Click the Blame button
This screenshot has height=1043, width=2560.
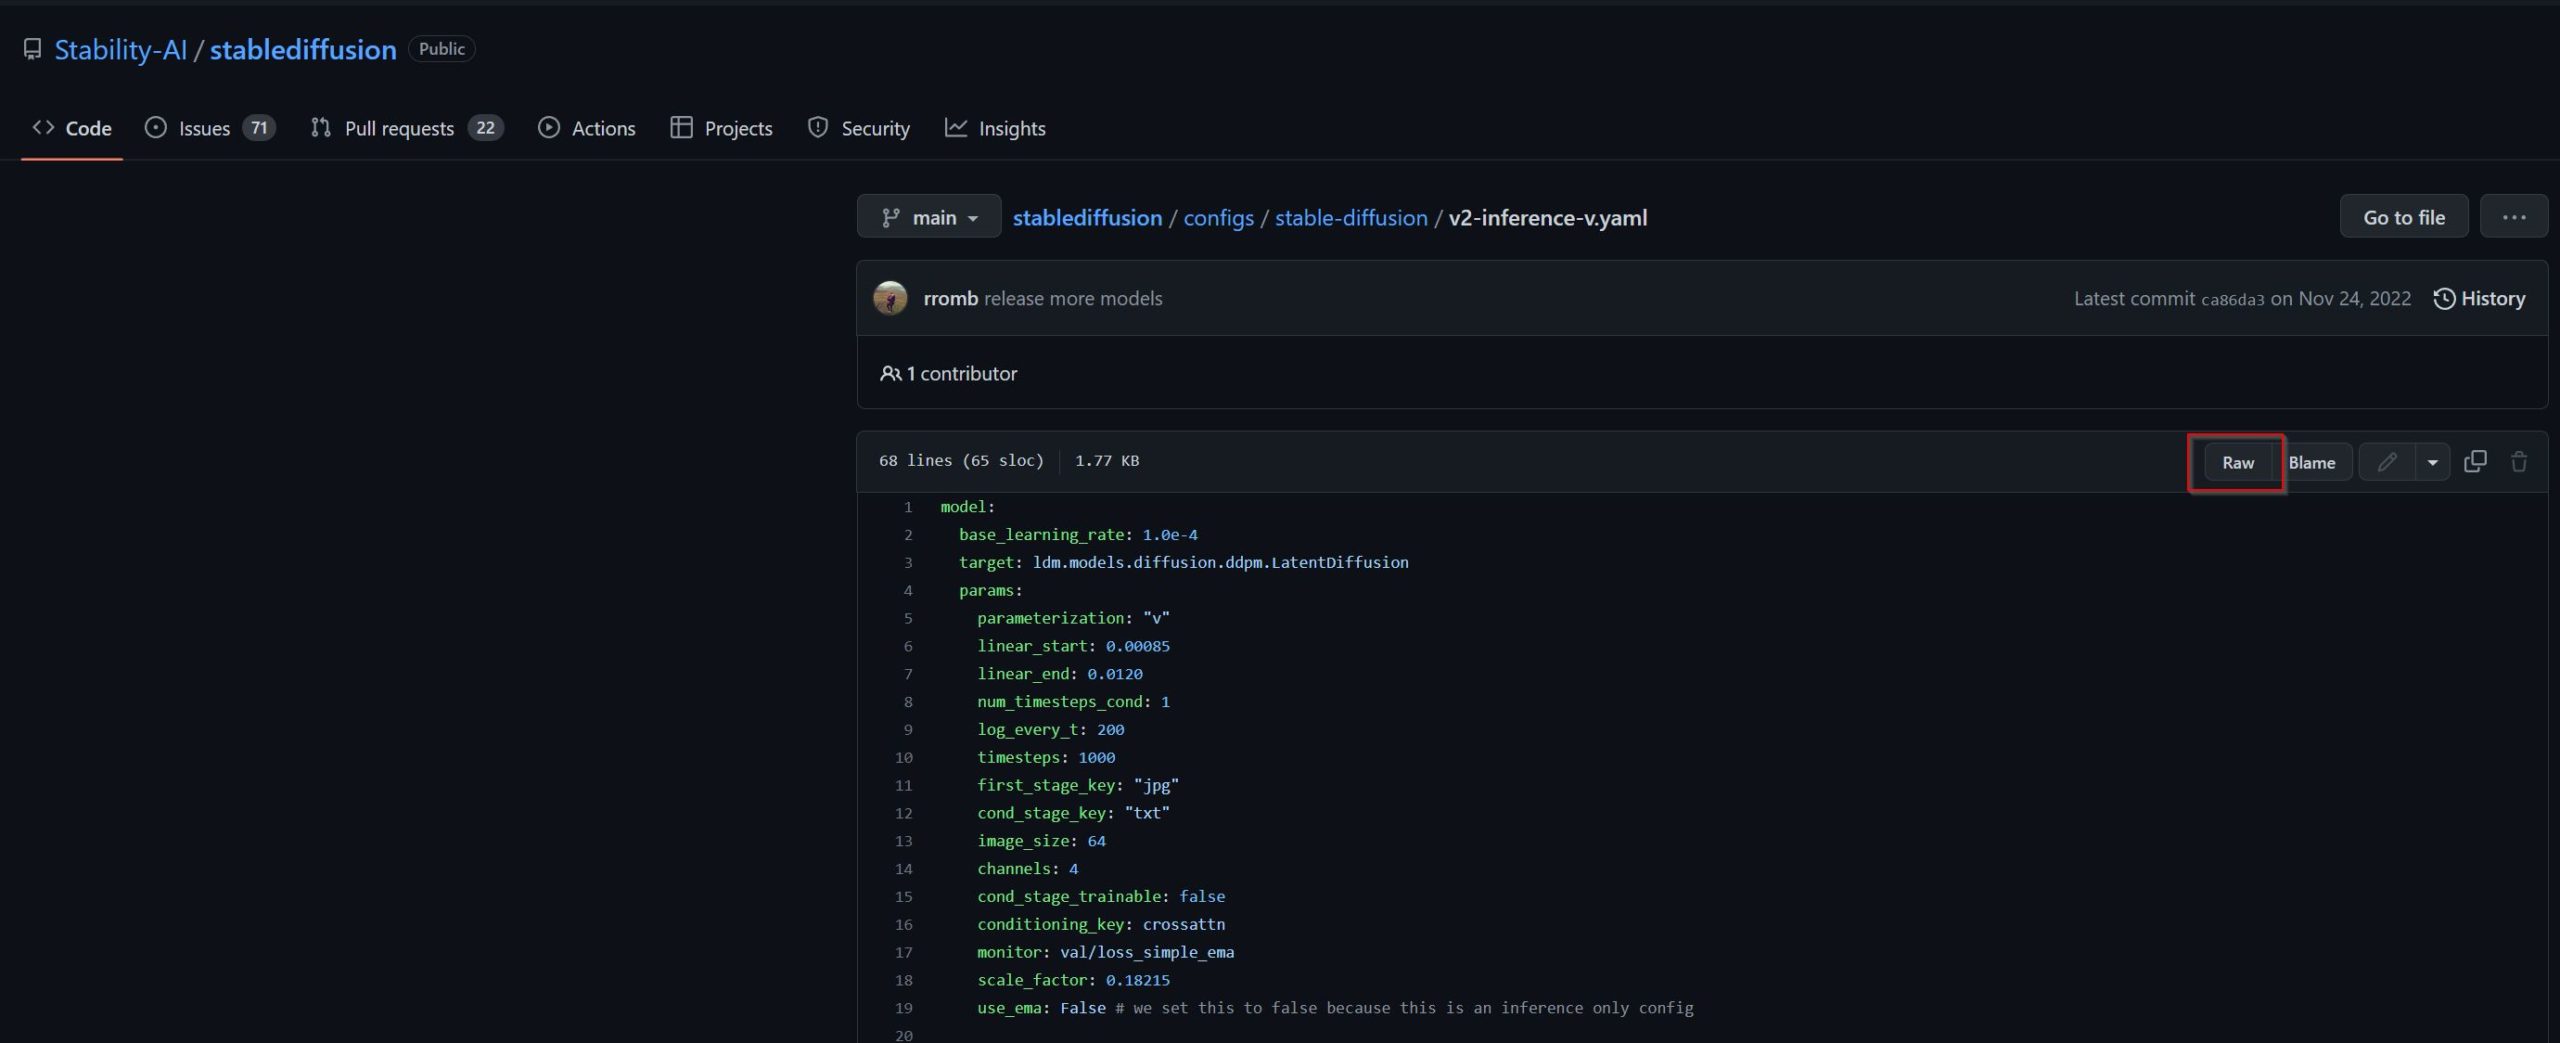[2311, 462]
